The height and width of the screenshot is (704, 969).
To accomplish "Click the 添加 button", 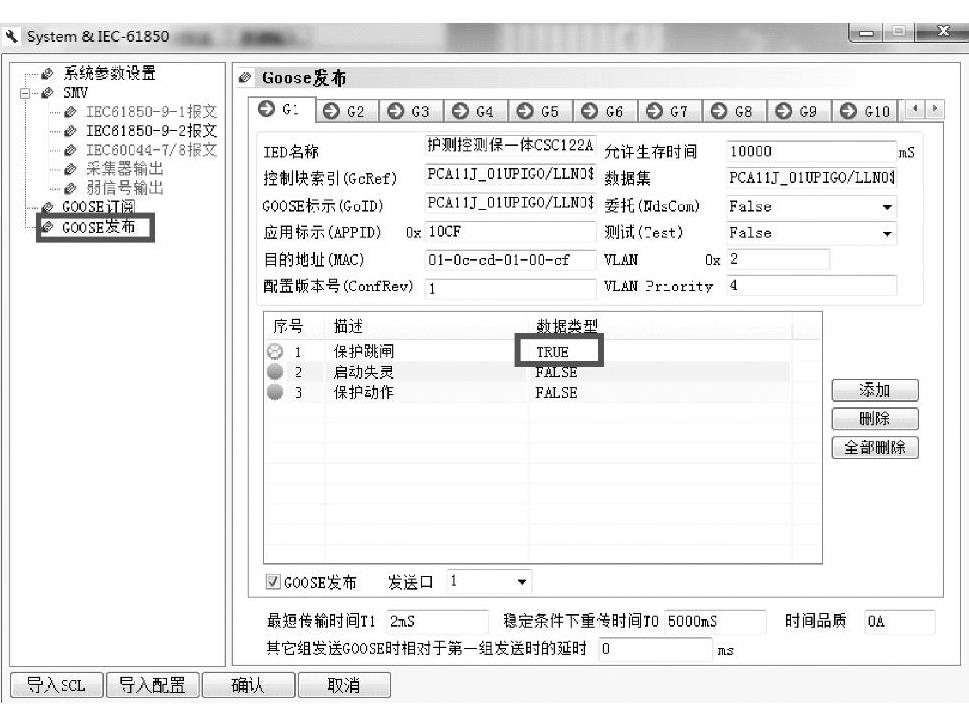I will (874, 391).
